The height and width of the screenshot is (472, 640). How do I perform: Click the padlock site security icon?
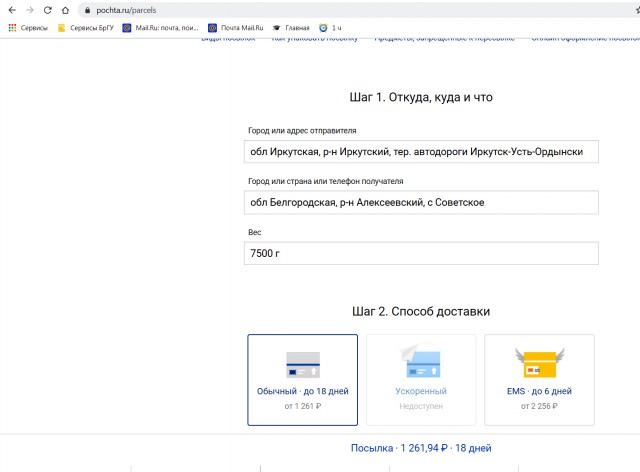[87, 10]
